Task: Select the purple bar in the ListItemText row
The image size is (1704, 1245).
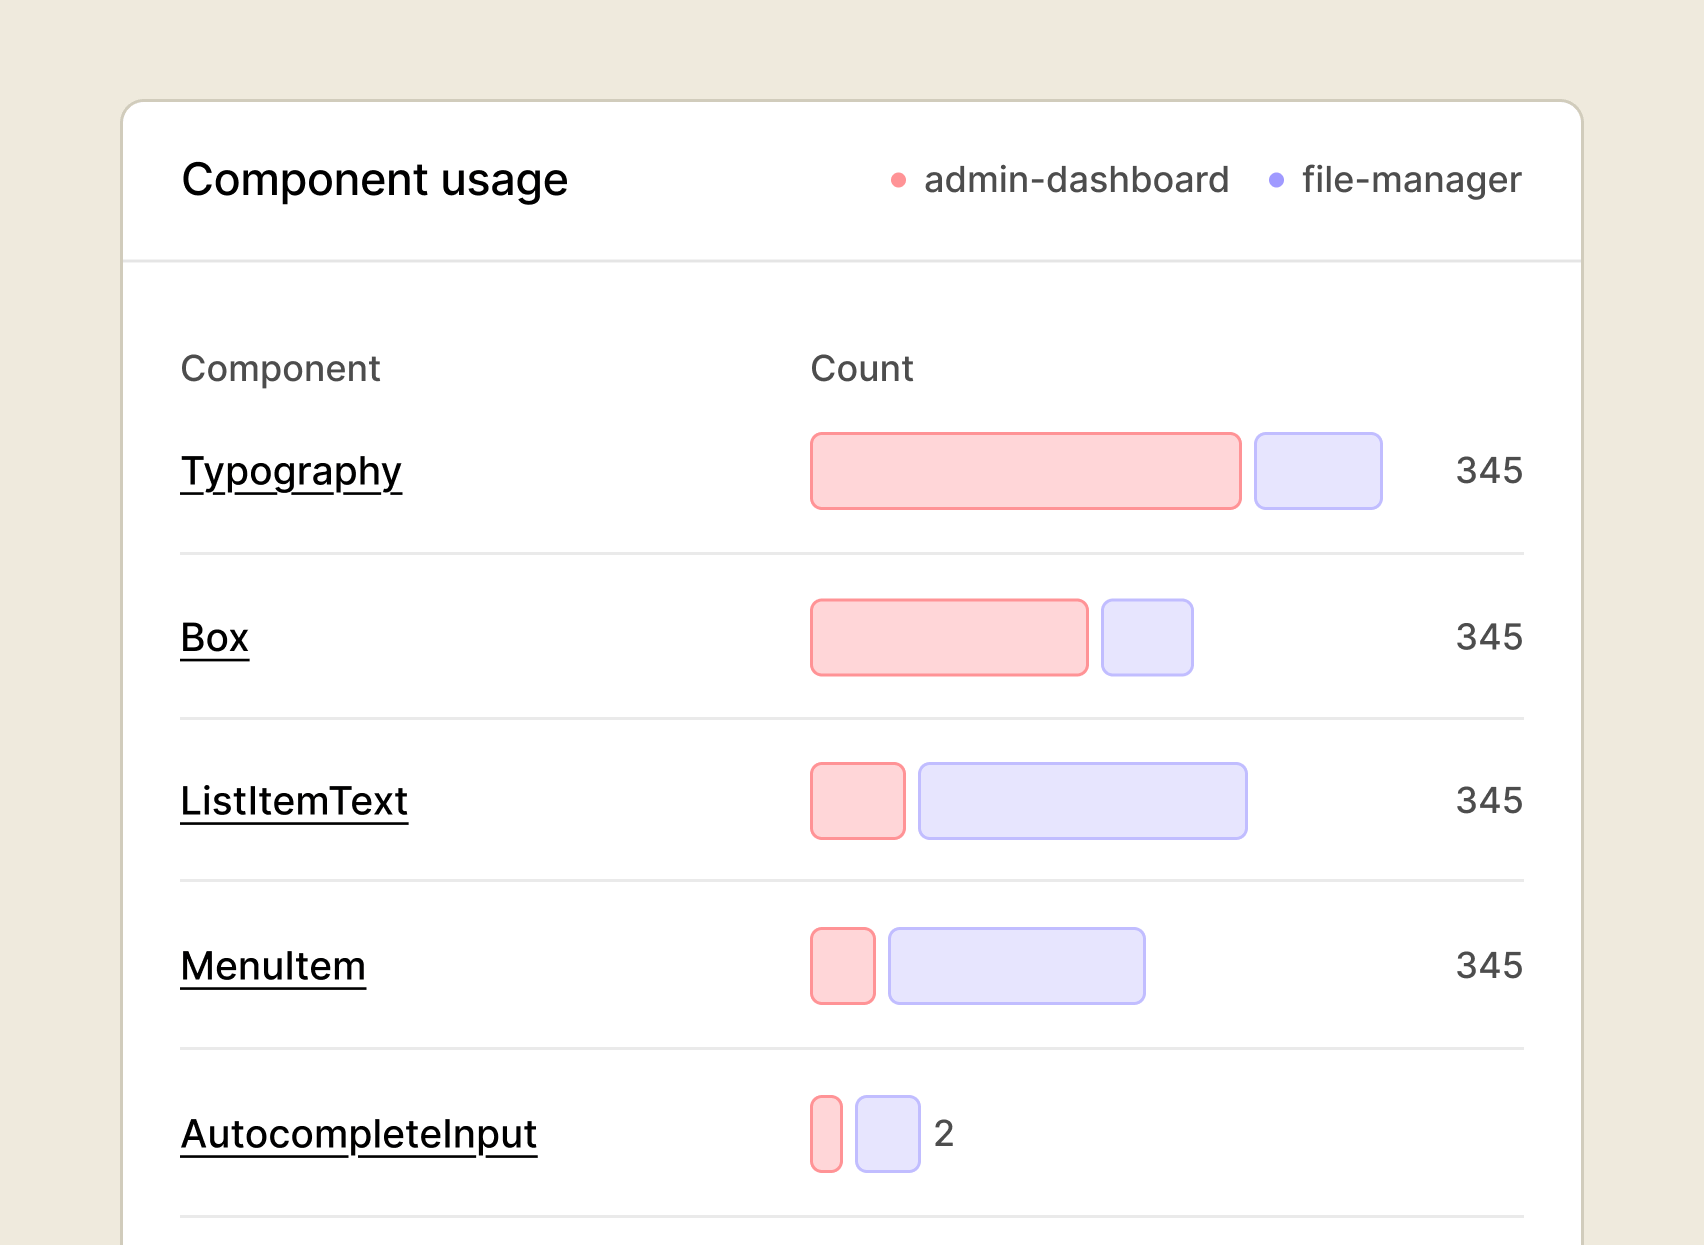Action: point(1082,800)
